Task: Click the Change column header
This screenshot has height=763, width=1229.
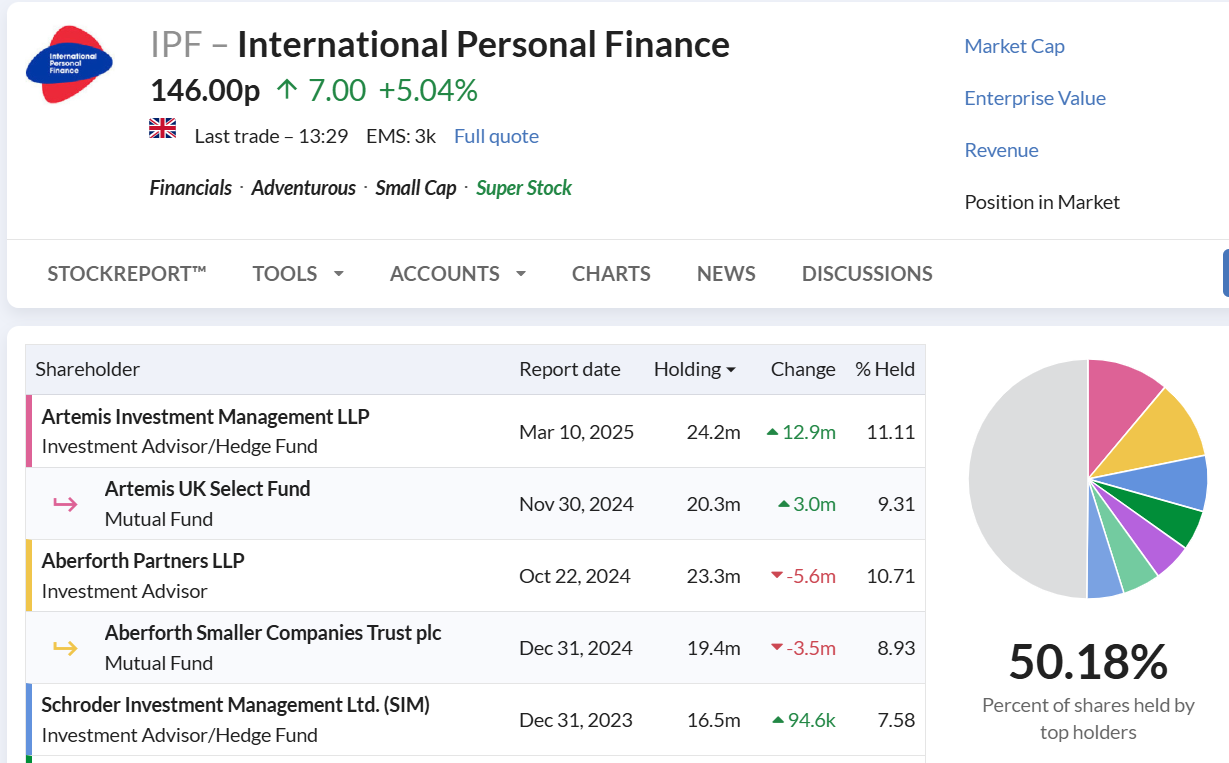Action: click(803, 369)
